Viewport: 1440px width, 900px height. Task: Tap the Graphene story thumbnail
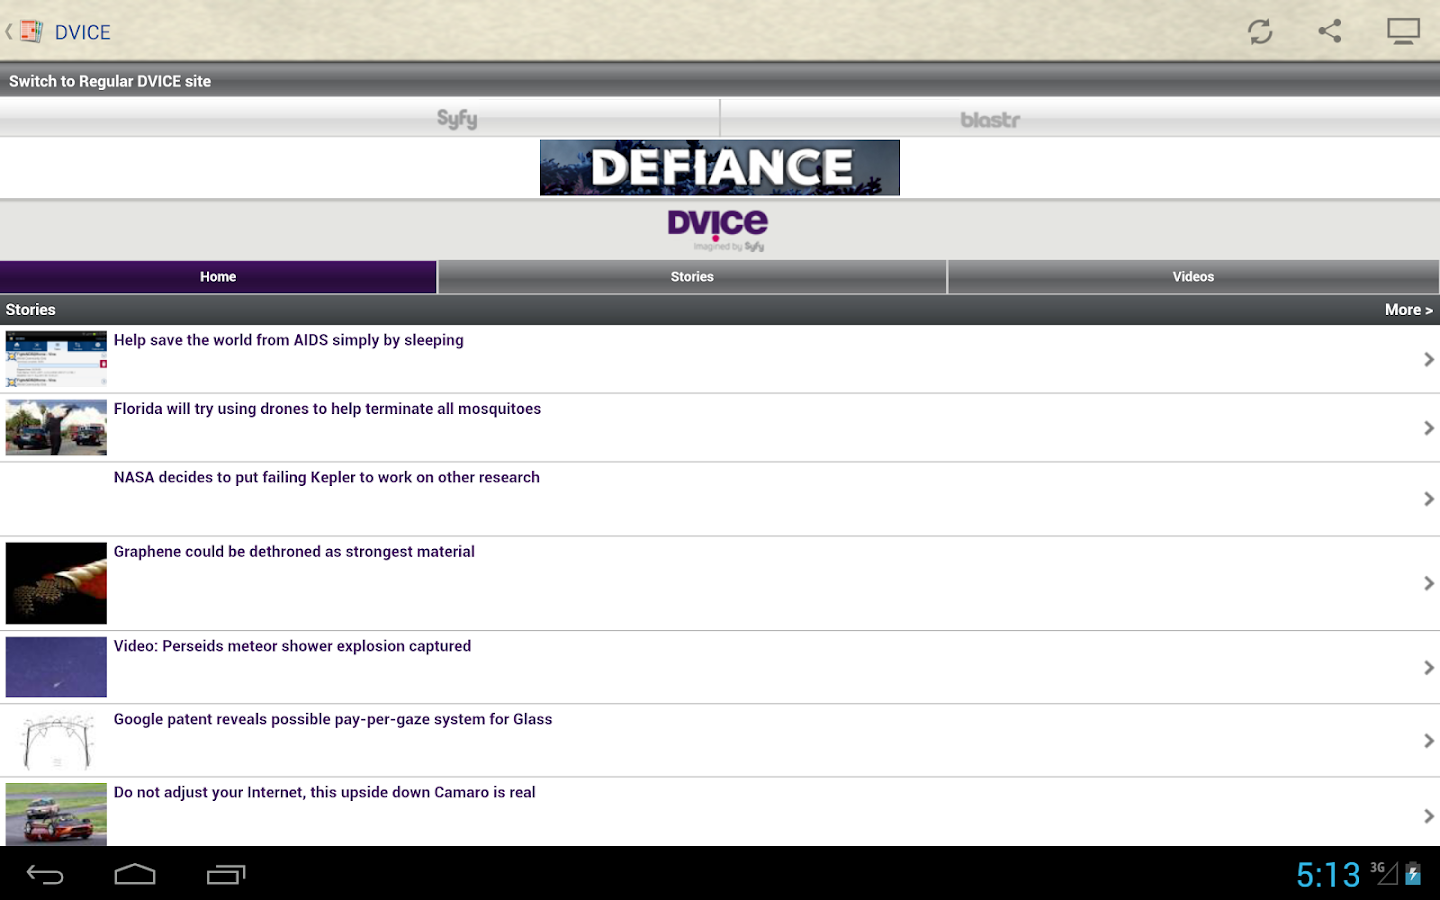(56, 583)
